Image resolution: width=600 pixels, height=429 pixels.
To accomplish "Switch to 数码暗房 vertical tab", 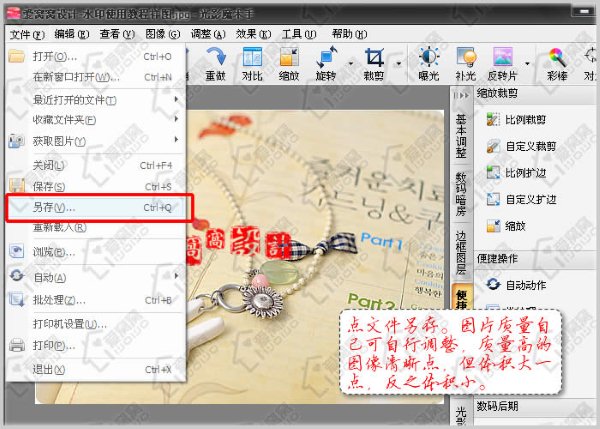I will click(x=461, y=194).
